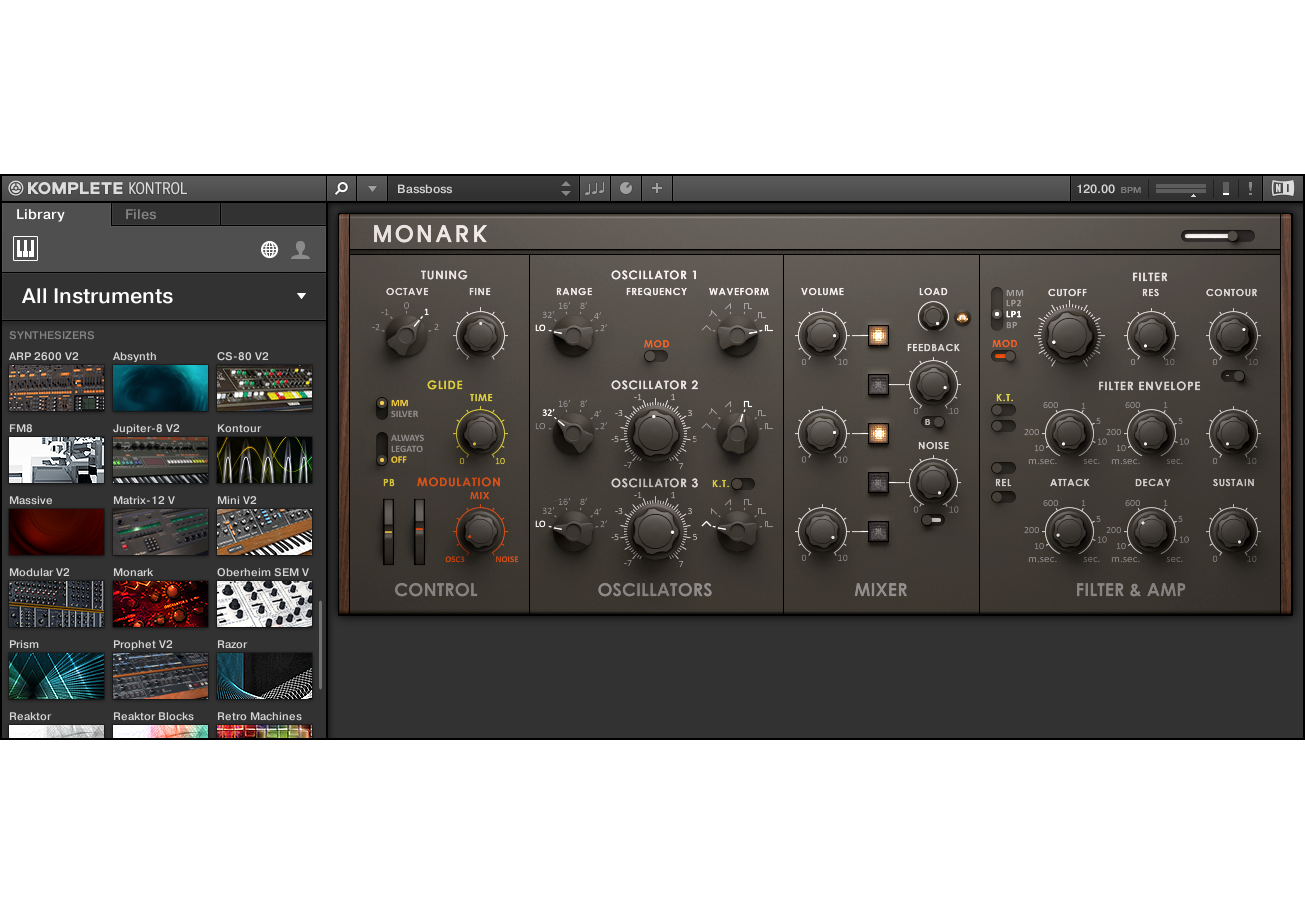Click the Oscillator 1 RANGE selector knob
The width and height of the screenshot is (1305, 914).
point(574,335)
